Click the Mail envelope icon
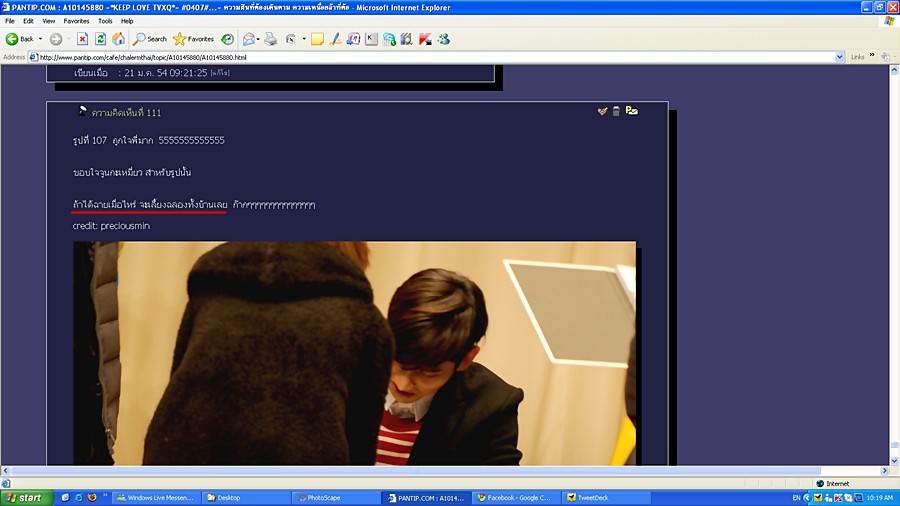The image size is (900, 506). click(249, 39)
